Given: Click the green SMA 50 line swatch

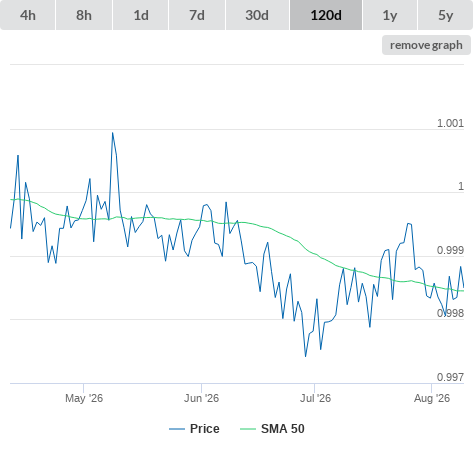Looking at the screenshot, I should 248,429.
